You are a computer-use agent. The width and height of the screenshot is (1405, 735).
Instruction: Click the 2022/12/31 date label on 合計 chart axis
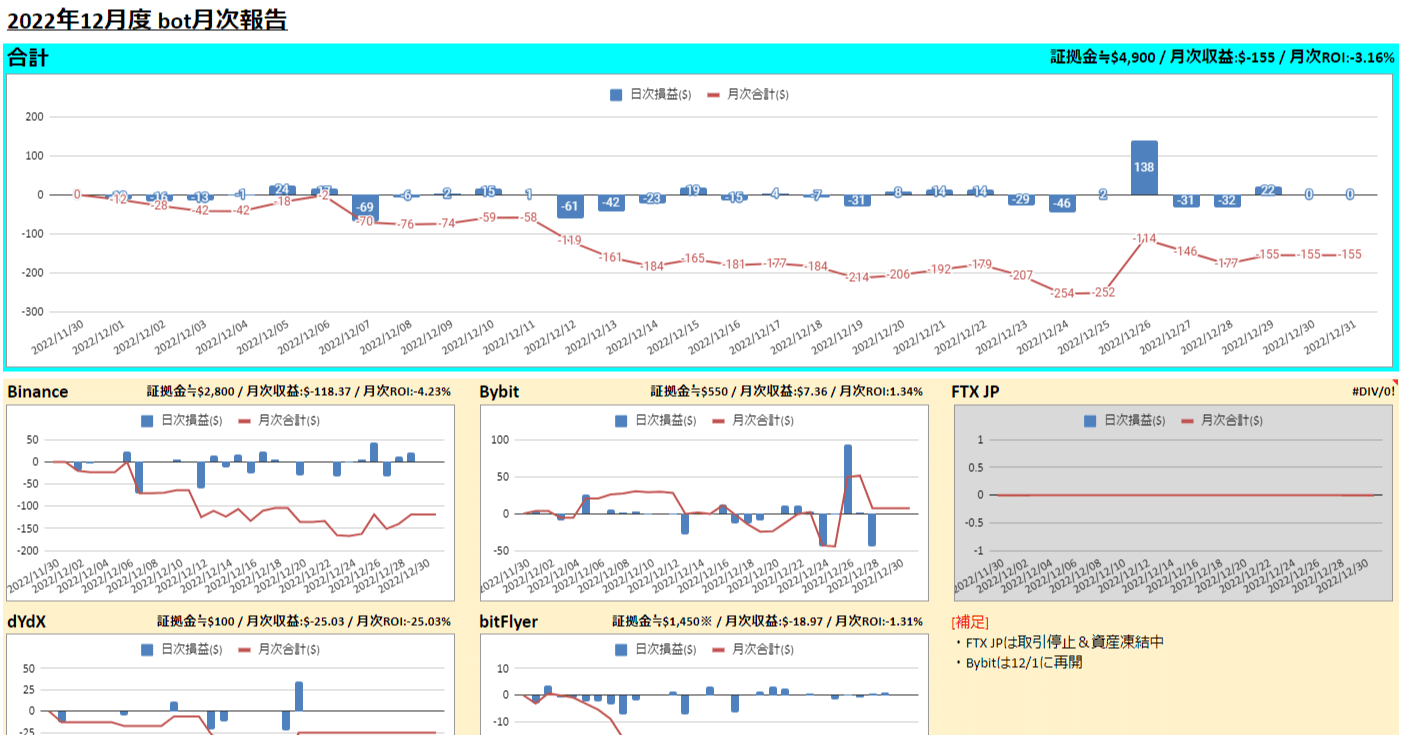pyautogui.click(x=1332, y=337)
